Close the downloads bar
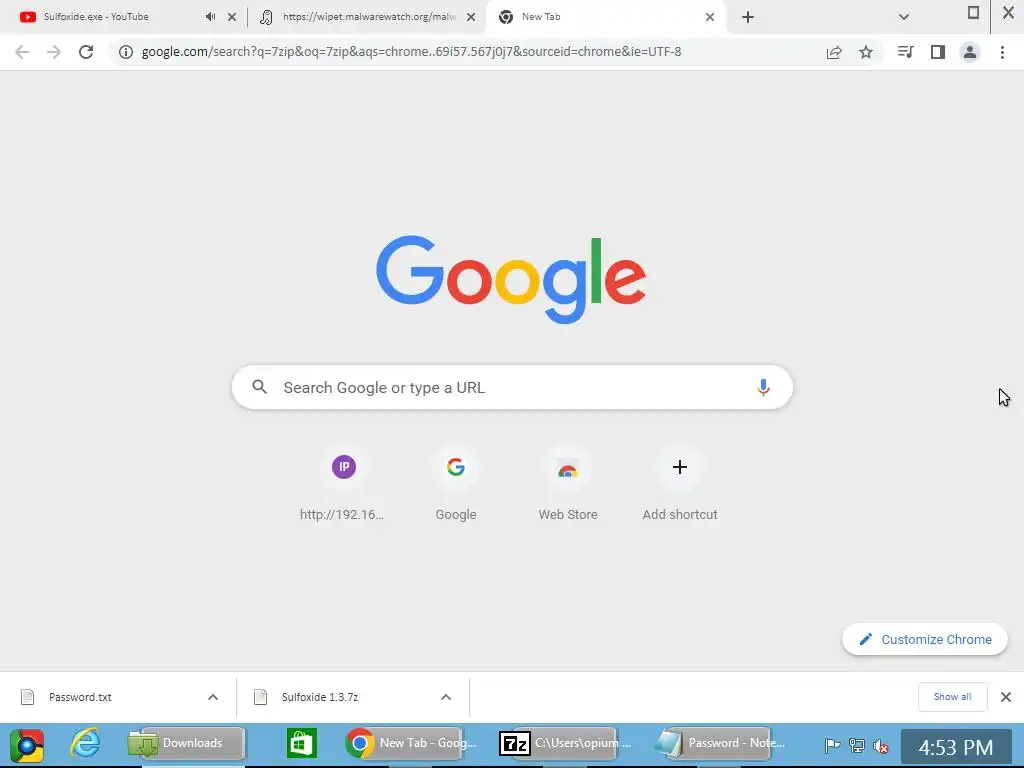This screenshot has height=768, width=1024. click(x=1006, y=697)
